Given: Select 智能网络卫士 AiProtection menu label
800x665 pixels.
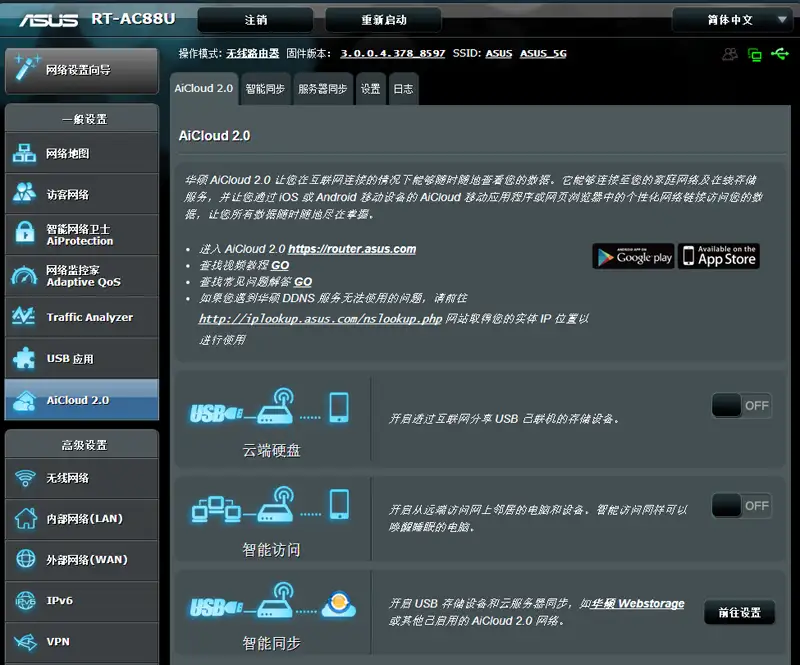Looking at the screenshot, I should pos(80,235).
